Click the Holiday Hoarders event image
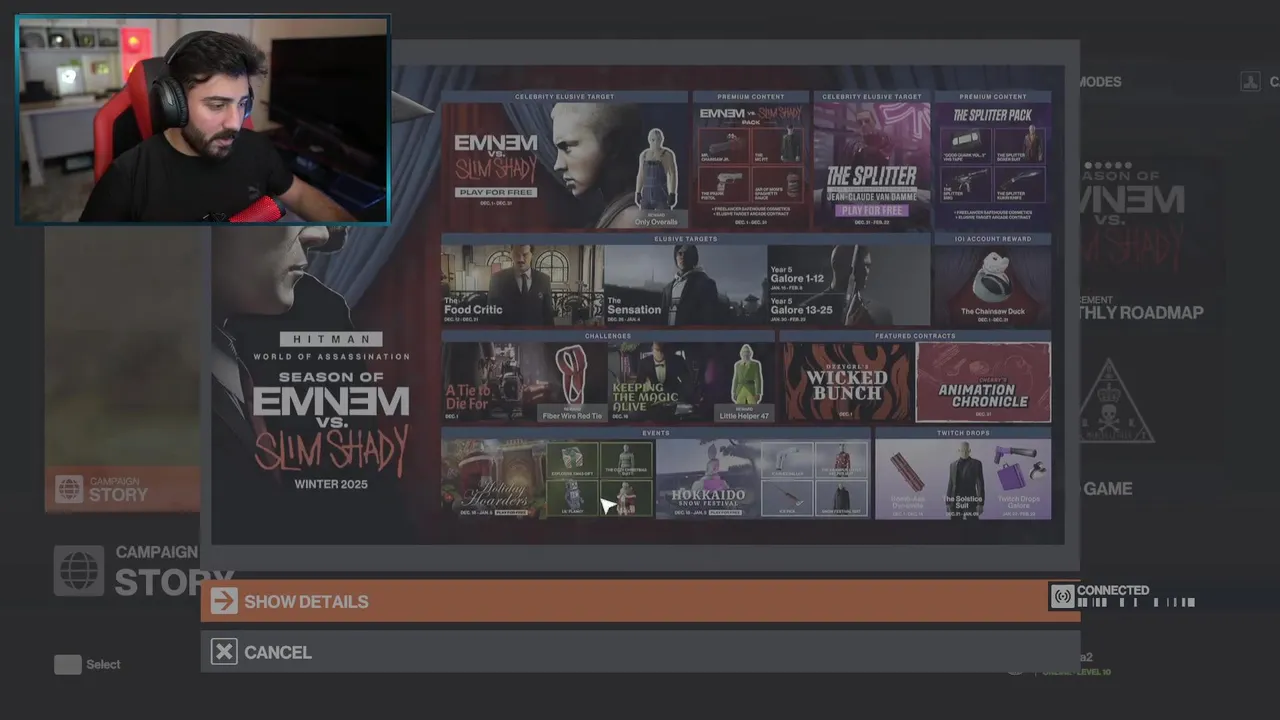This screenshot has height=720, width=1280. (494, 479)
